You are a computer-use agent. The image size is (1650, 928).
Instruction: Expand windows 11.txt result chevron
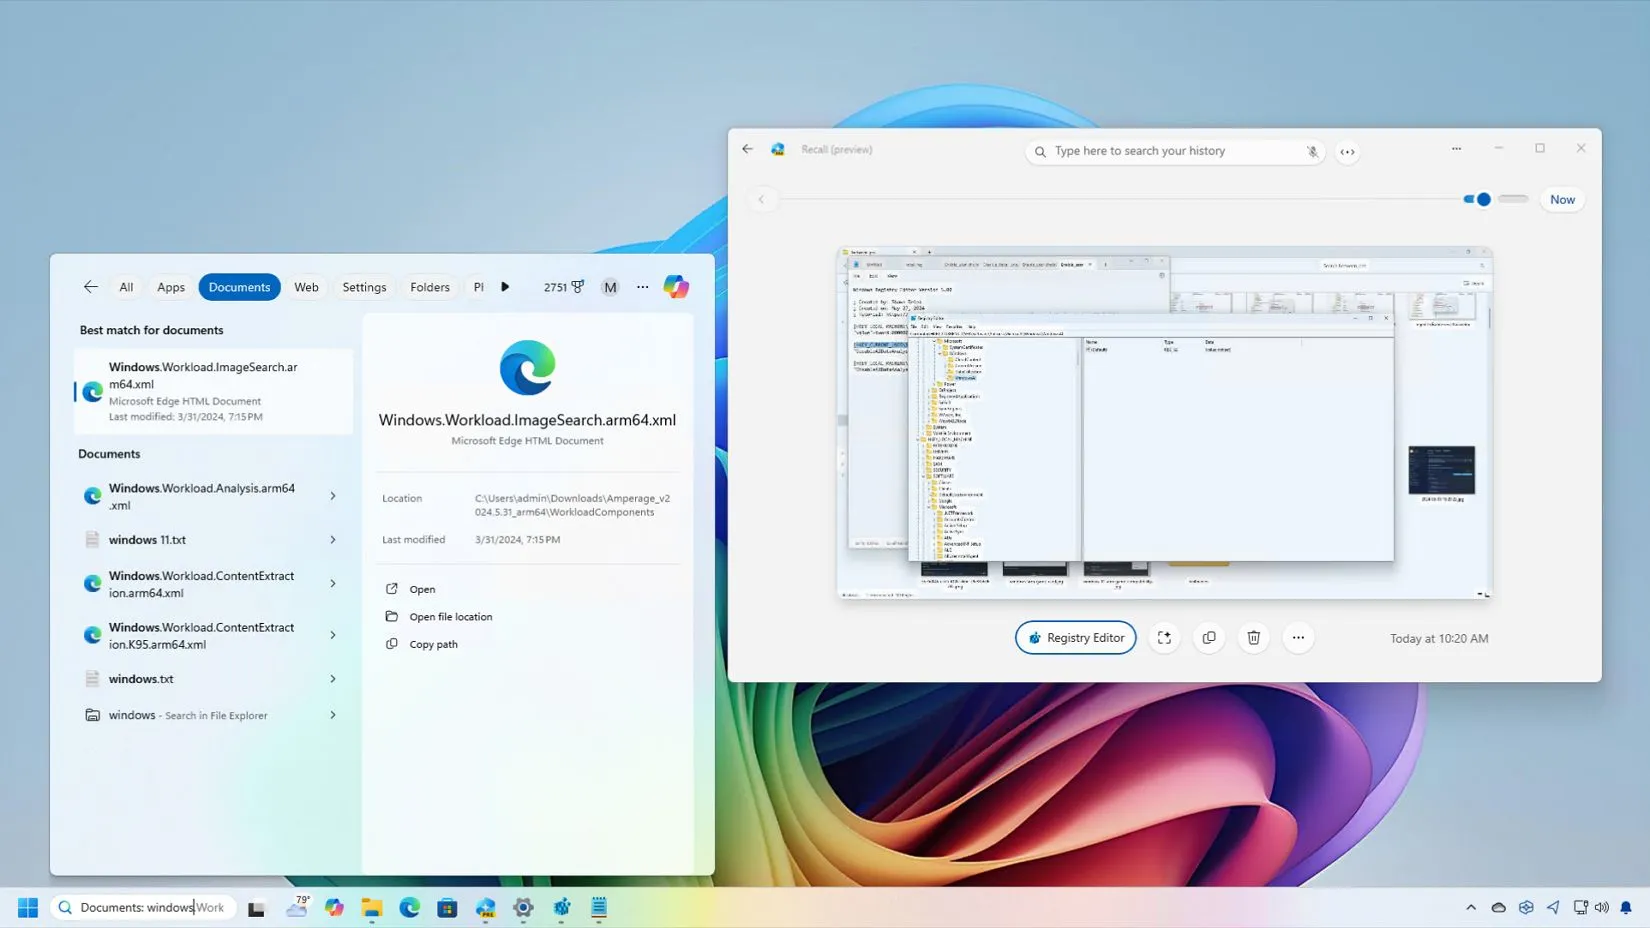coord(333,540)
